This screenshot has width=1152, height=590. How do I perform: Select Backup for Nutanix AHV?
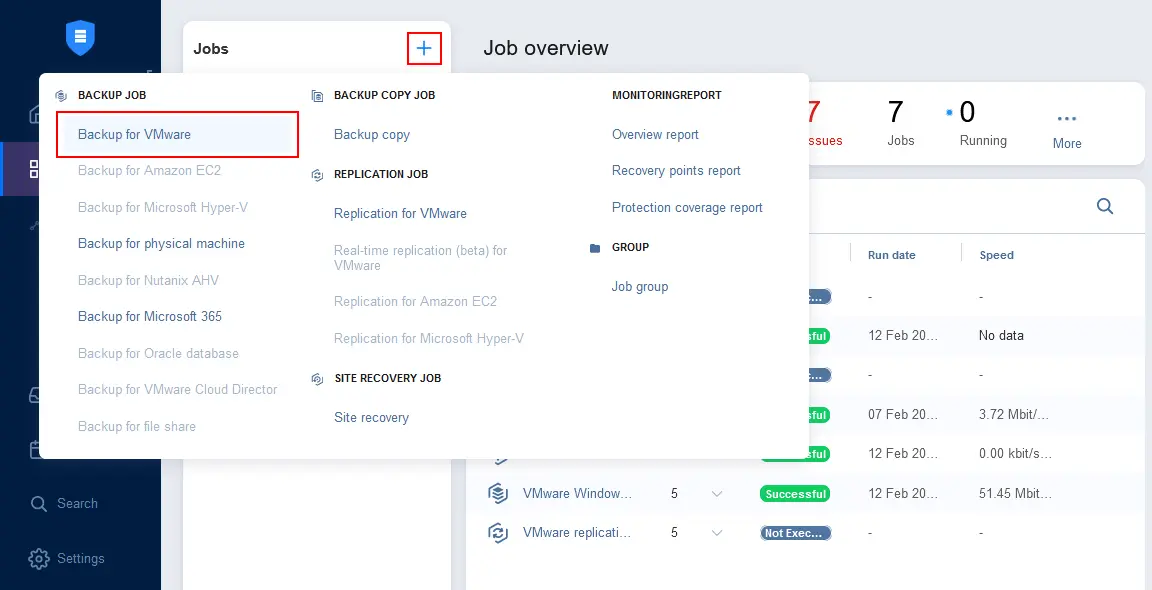point(148,280)
